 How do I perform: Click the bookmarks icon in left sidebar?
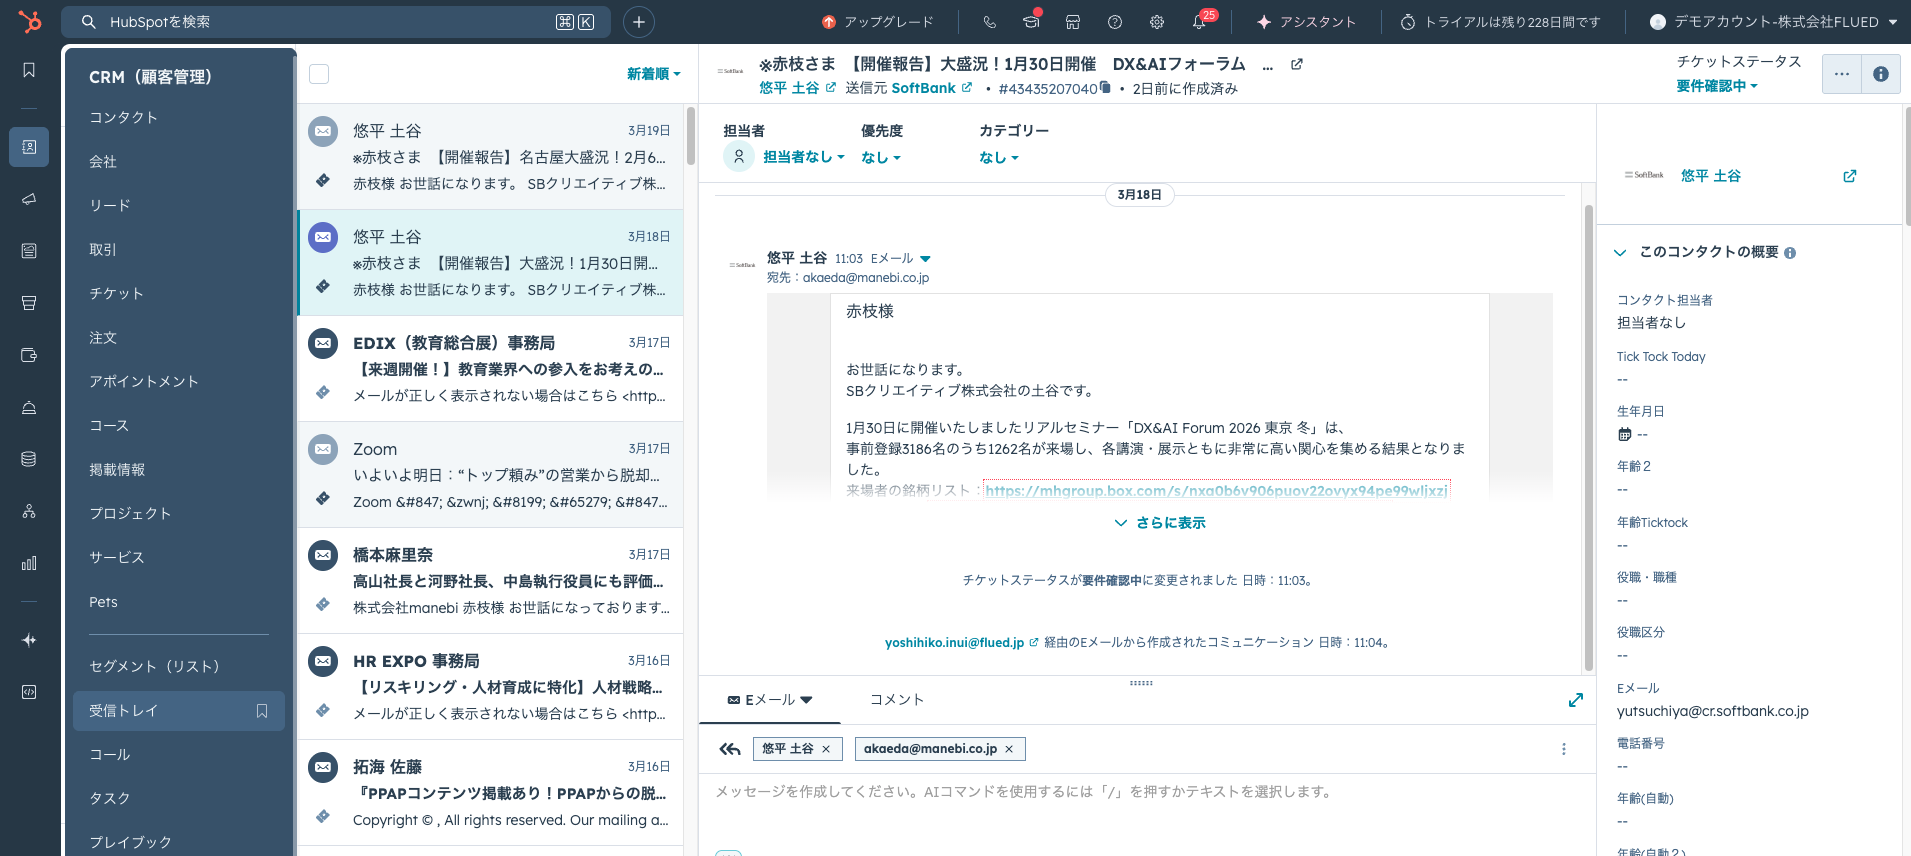click(29, 70)
